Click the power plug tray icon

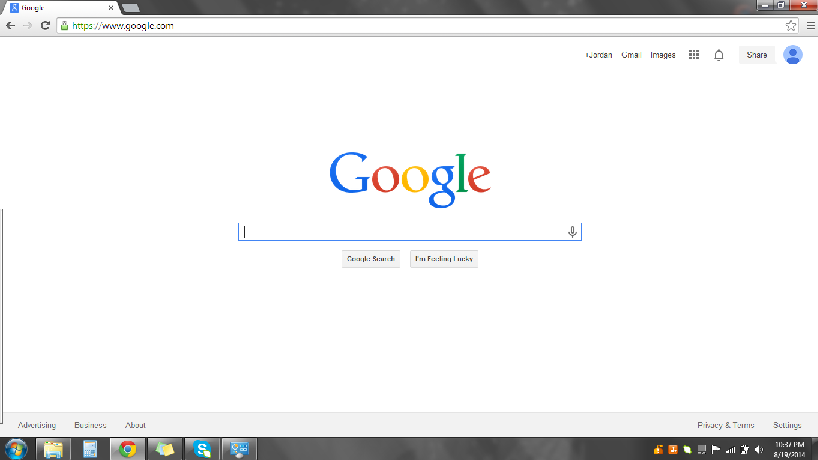point(745,450)
